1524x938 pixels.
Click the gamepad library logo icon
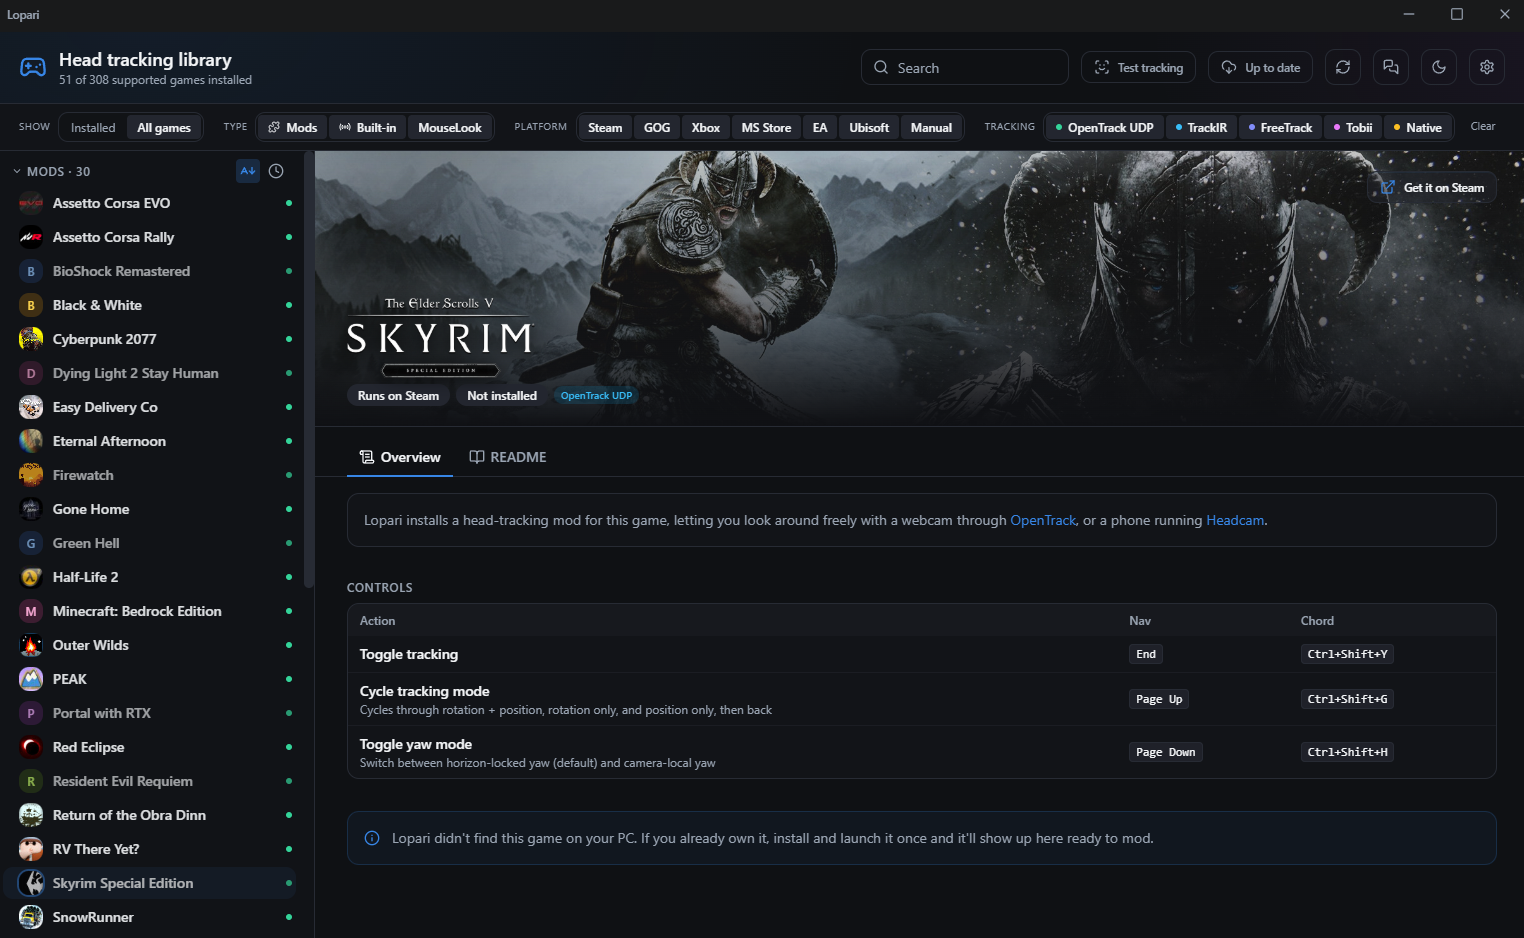33,67
